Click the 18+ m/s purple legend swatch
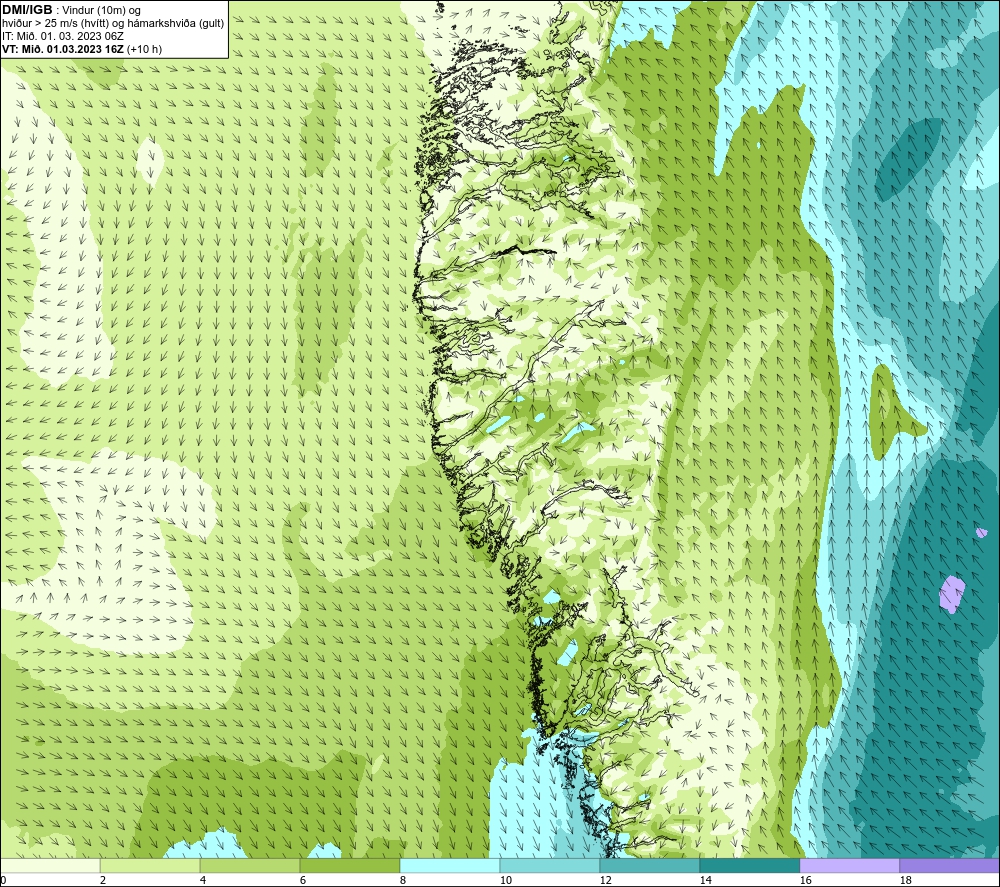This screenshot has width=1000, height=887. 949,866
